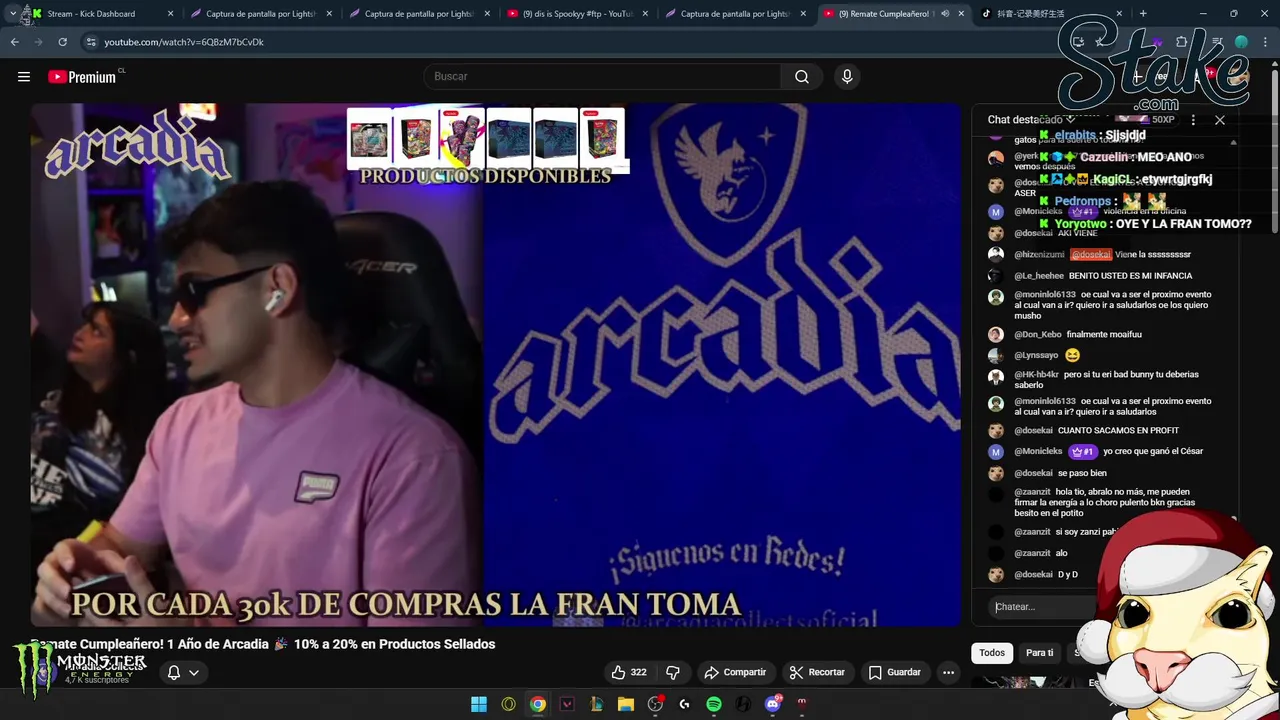
Task: Click 'CUANTO SACAMOS EN PROFIT' chat message
Action: (1118, 431)
